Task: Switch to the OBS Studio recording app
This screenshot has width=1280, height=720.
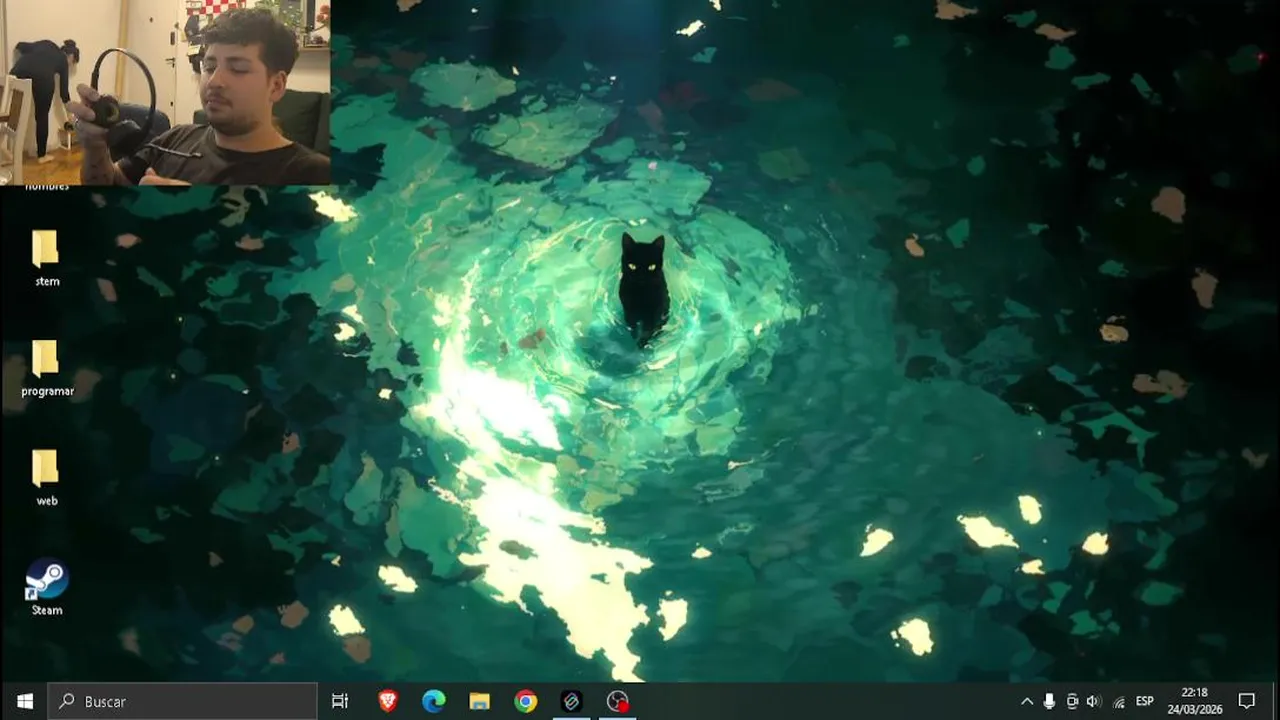Action: click(618, 701)
